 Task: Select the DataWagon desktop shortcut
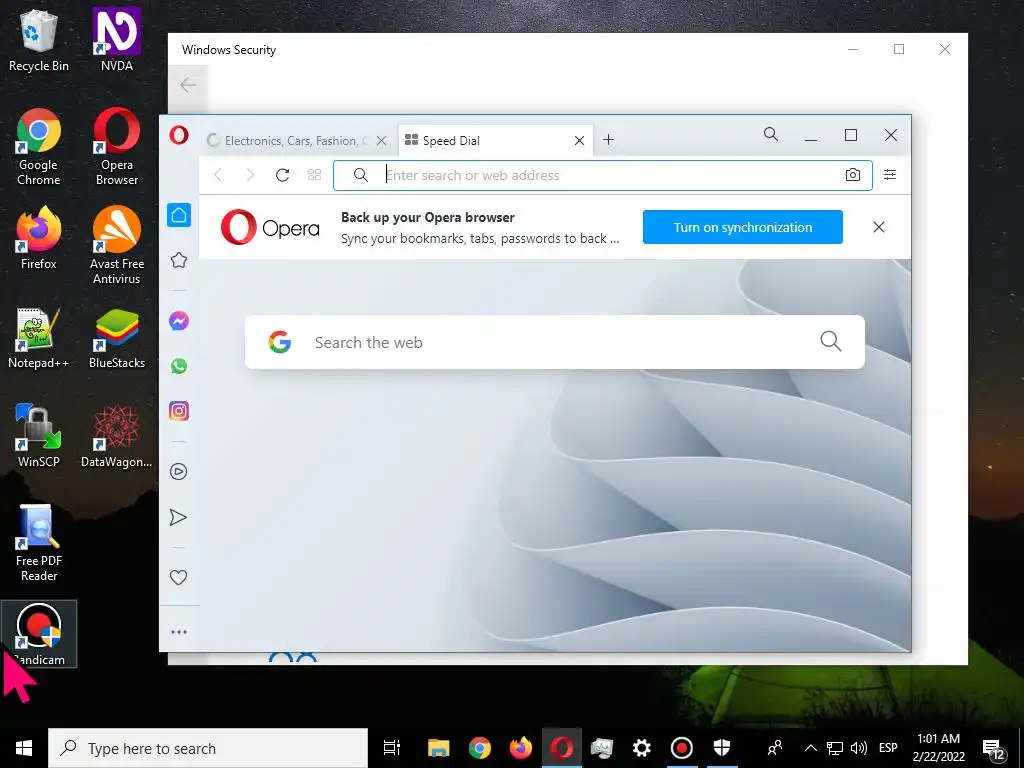coord(117,436)
